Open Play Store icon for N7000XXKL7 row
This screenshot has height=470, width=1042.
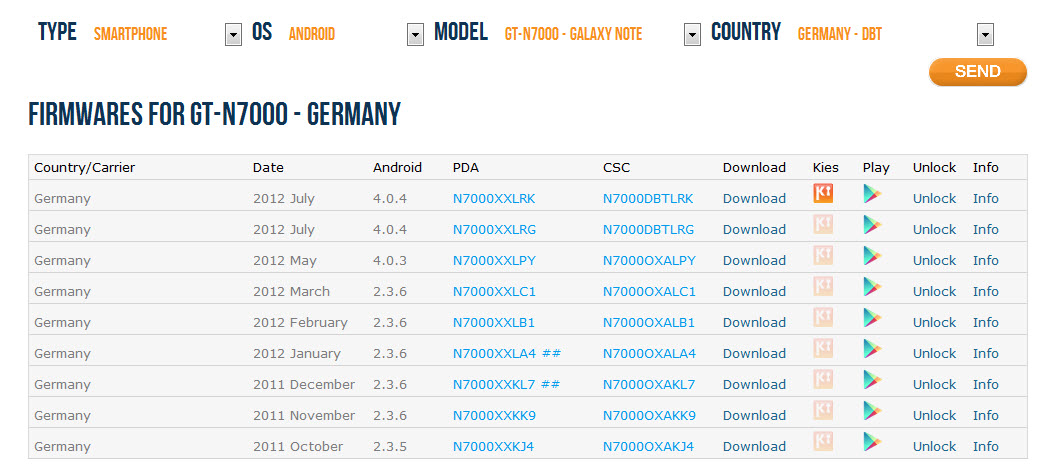pos(872,380)
